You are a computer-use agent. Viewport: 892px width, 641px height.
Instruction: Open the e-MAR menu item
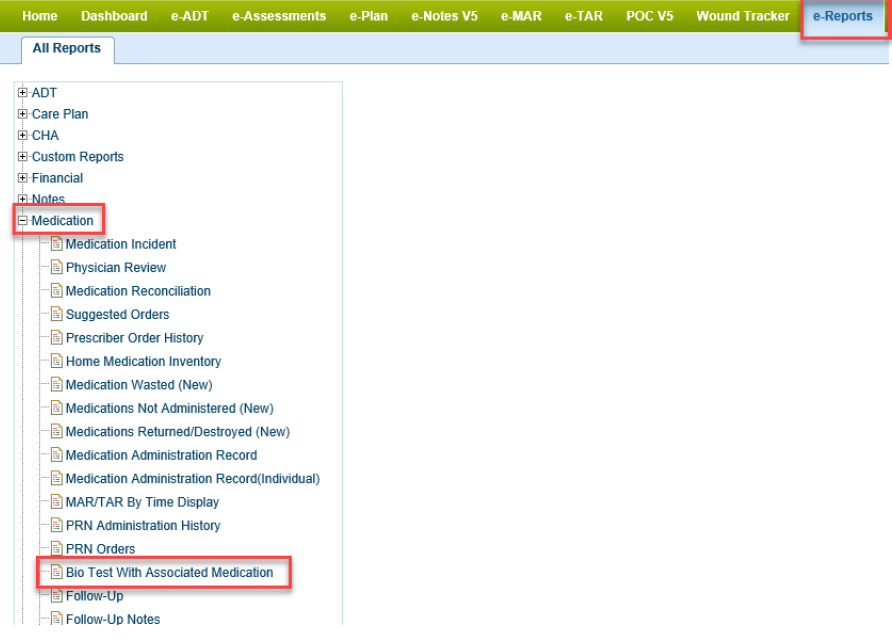(x=521, y=16)
